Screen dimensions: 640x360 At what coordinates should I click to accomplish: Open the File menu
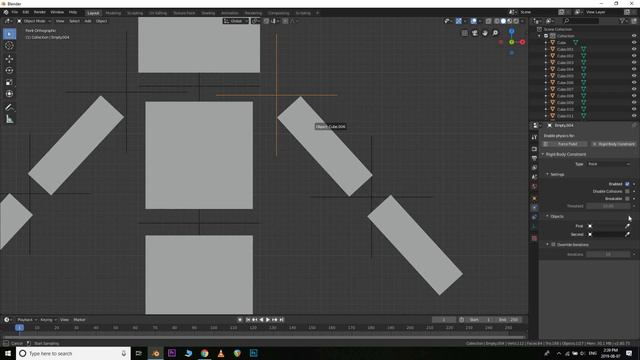click(x=15, y=13)
